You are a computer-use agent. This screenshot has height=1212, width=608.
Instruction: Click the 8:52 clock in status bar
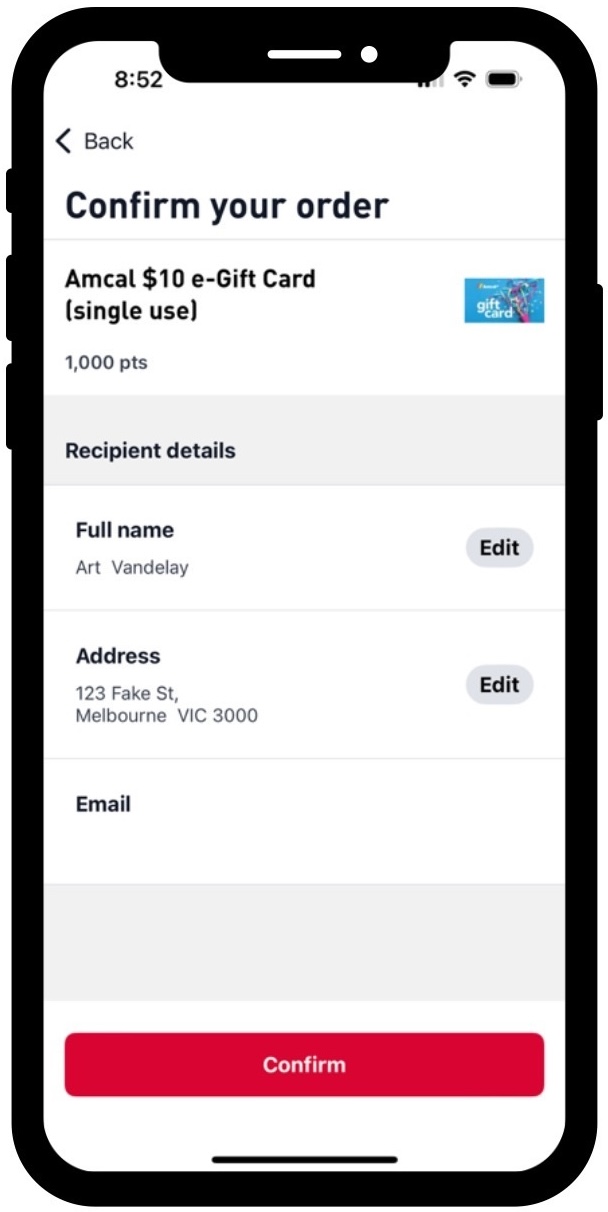coord(138,80)
